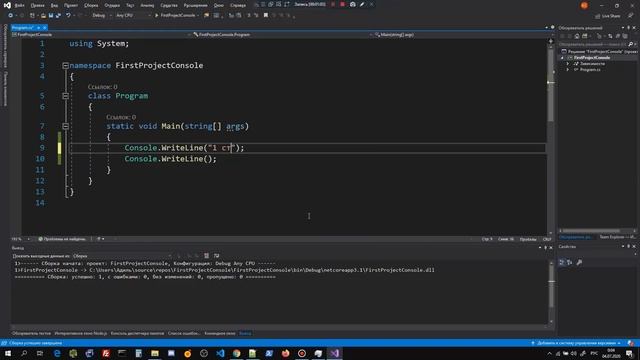640x360 pixels.
Task: Open the FirstProjectConsole project navigation dropdown
Action: coord(101,35)
